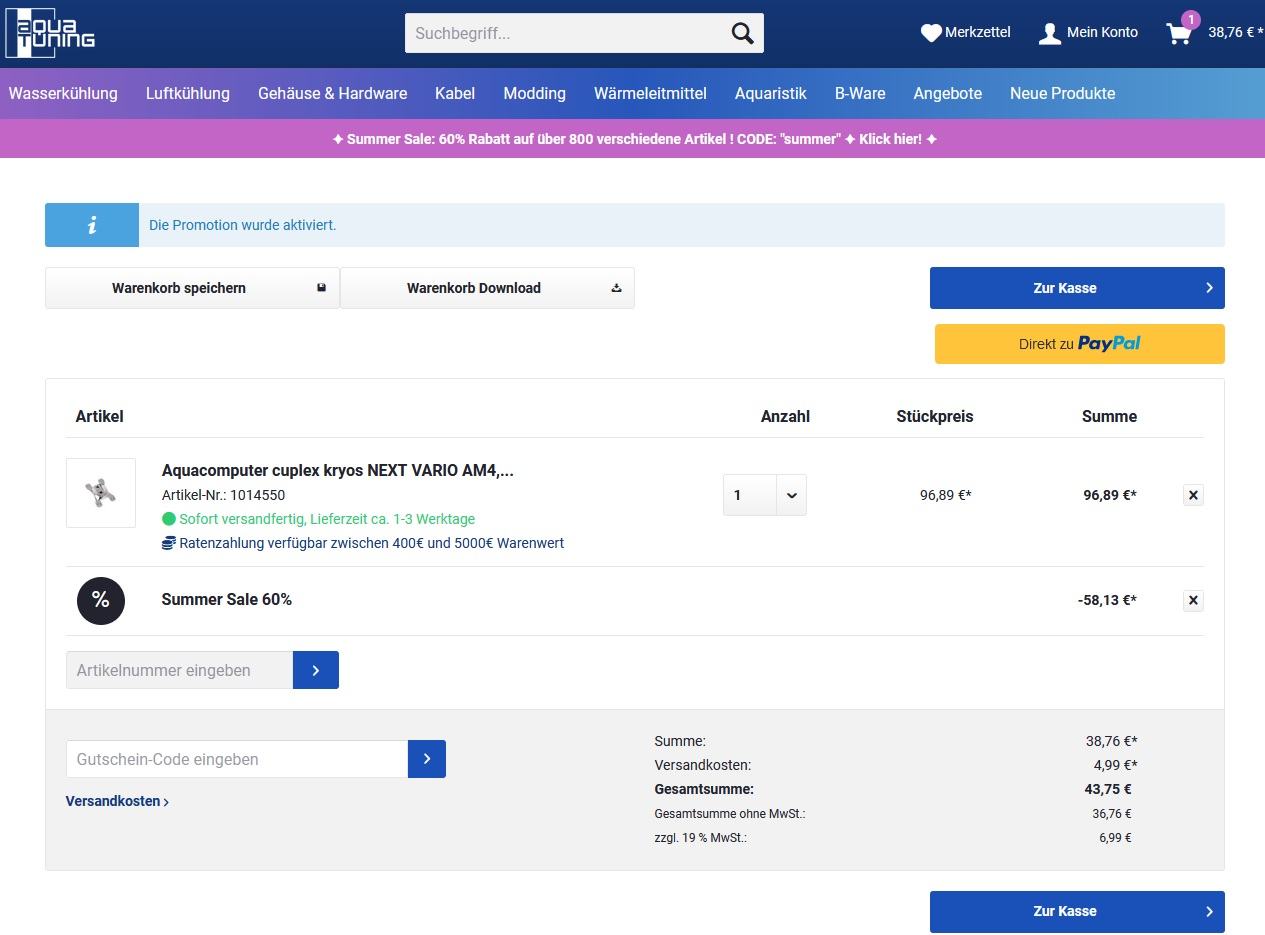
Task: Click the search magnifier icon
Action: 742,33
